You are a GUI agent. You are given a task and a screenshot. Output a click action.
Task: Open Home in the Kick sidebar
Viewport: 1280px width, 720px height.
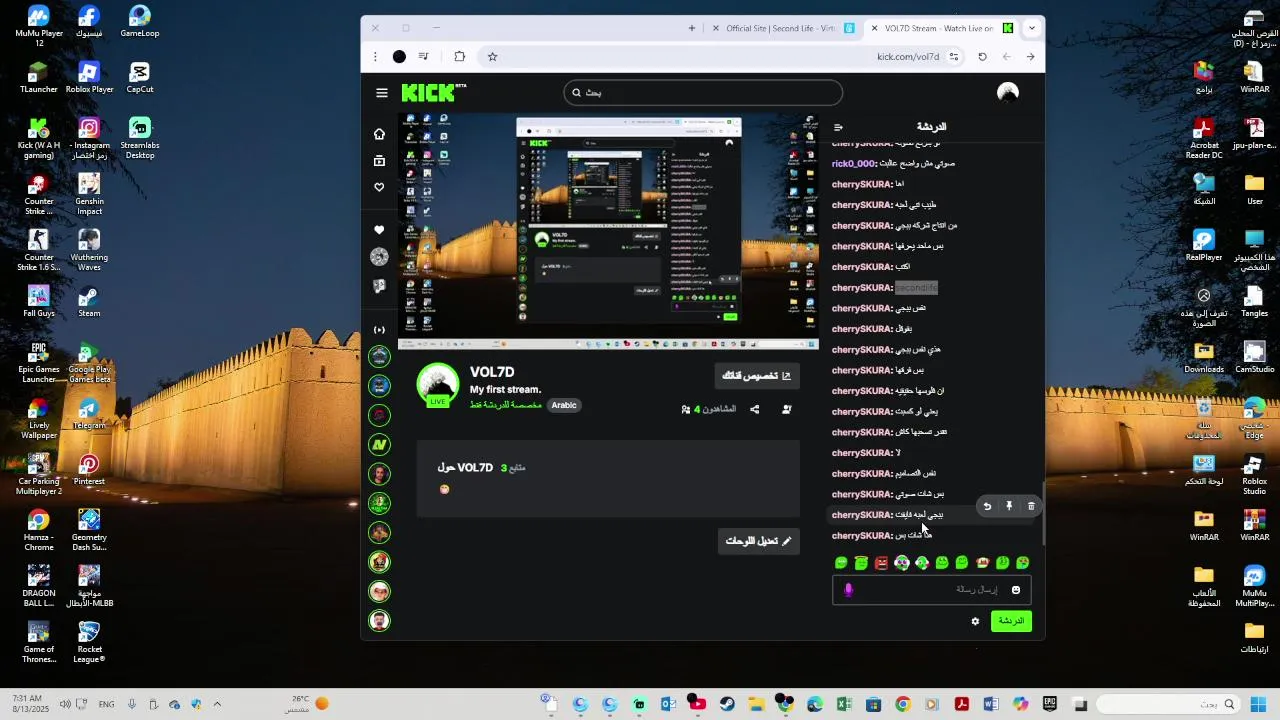coord(379,134)
